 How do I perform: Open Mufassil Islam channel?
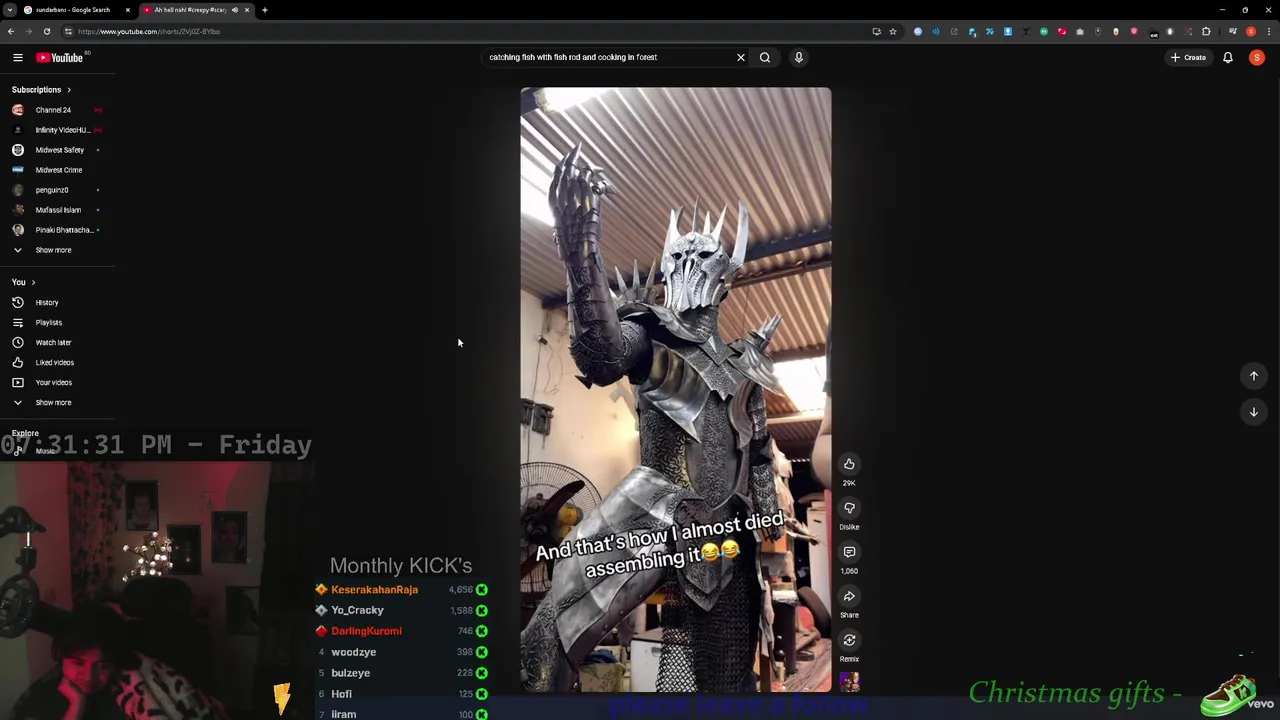click(58, 210)
